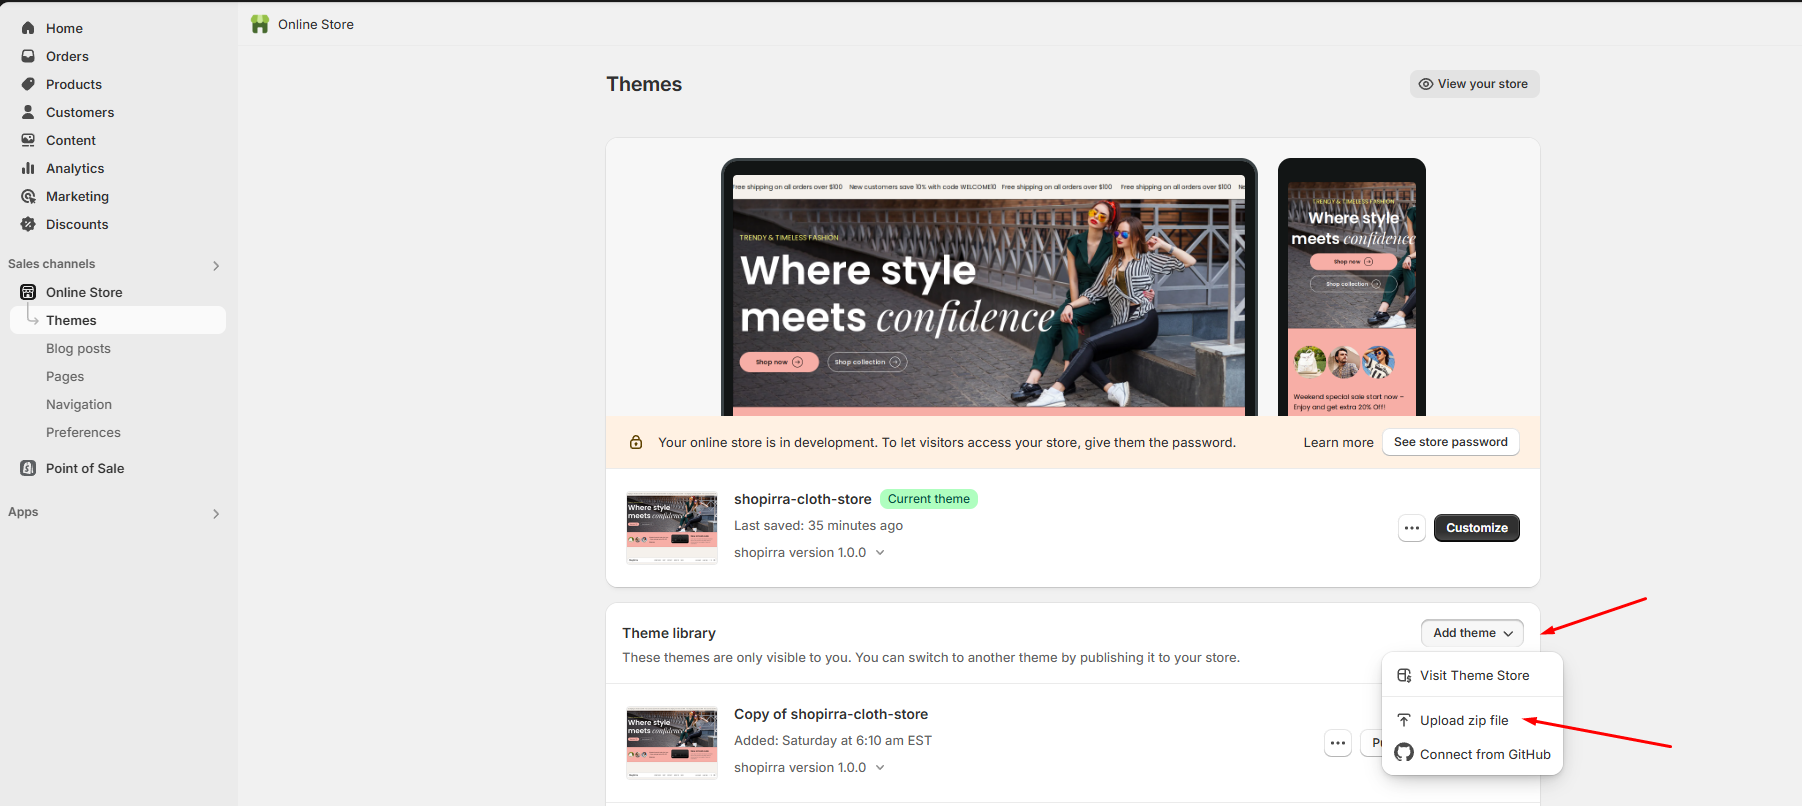The height and width of the screenshot is (806, 1802).
Task: Click the Discounts badge icon
Action: coord(28,224)
